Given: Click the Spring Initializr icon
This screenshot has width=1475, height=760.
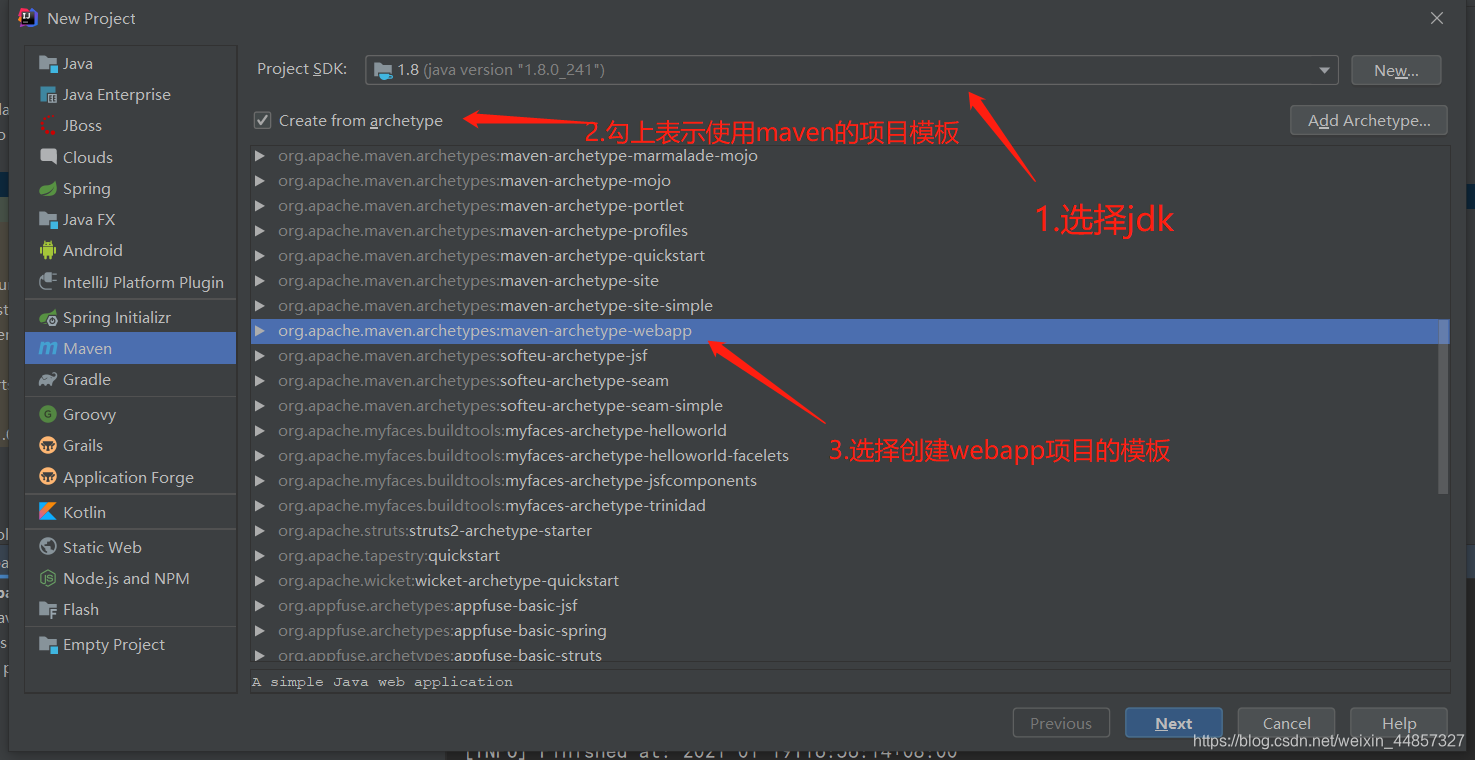Looking at the screenshot, I should click(x=48, y=318).
